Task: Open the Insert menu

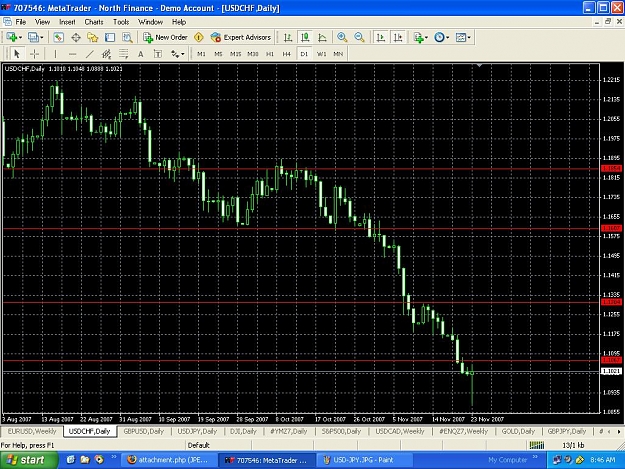Action: [x=67, y=22]
